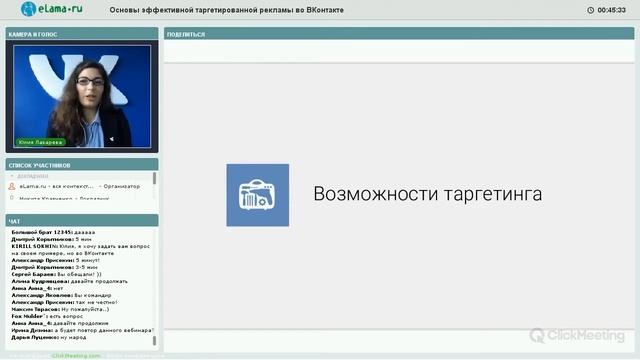
Task: Click Ирина Дизина chat message about webinar repeat
Action: [82, 330]
